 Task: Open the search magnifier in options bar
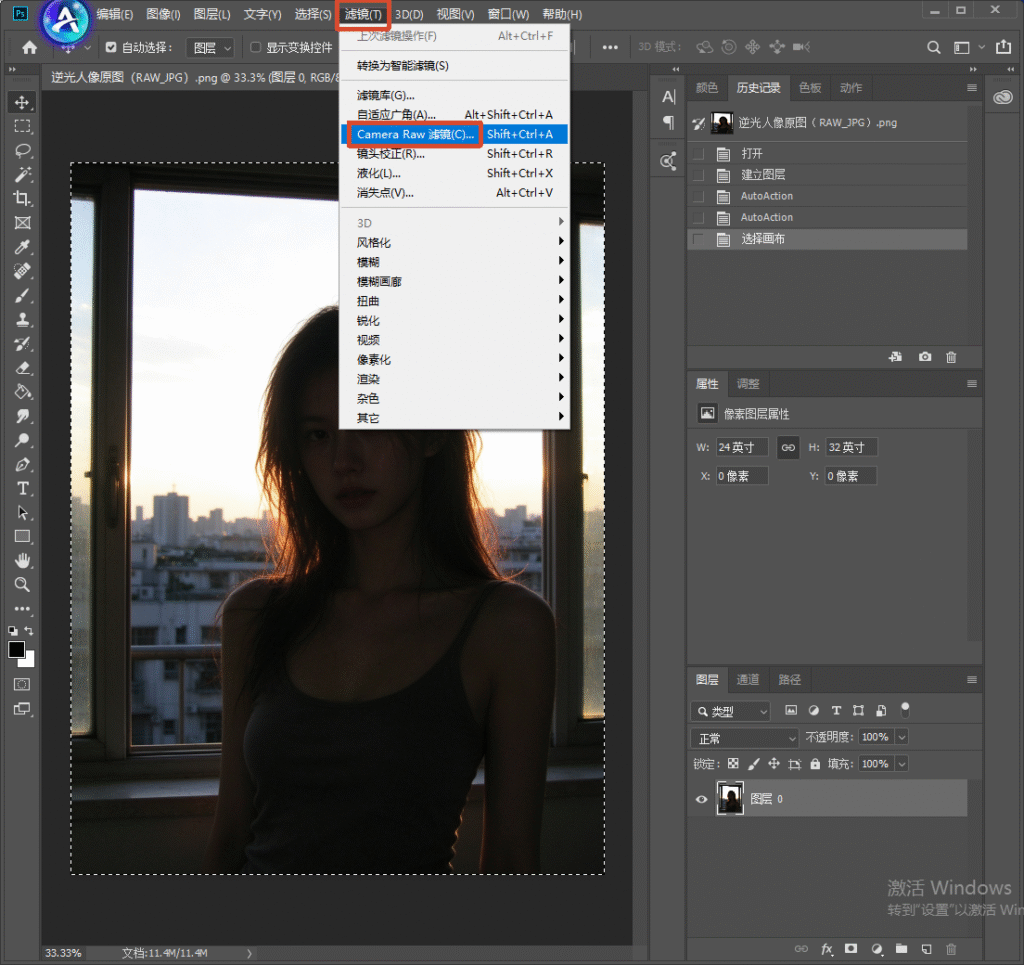pyautogui.click(x=934, y=47)
